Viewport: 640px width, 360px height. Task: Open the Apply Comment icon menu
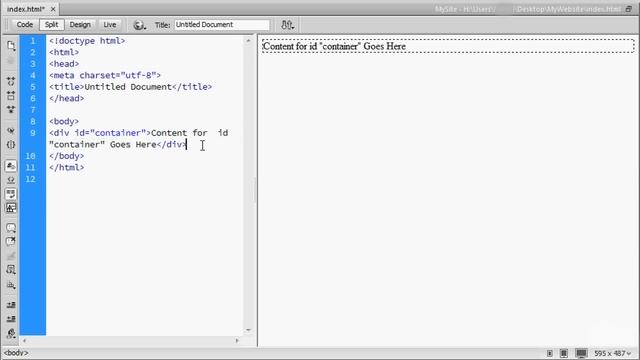[11, 228]
